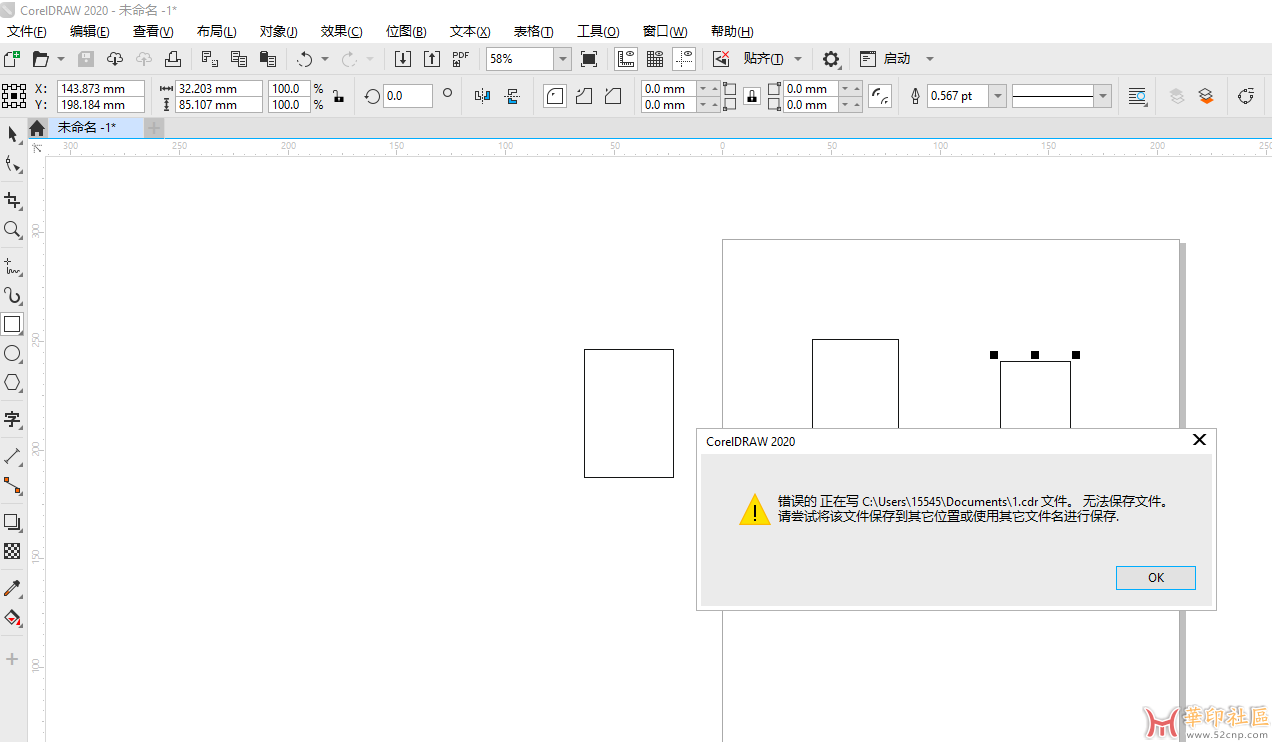This screenshot has height=742, width=1272.
Task: Click the Cut icon
Action: coord(210,59)
